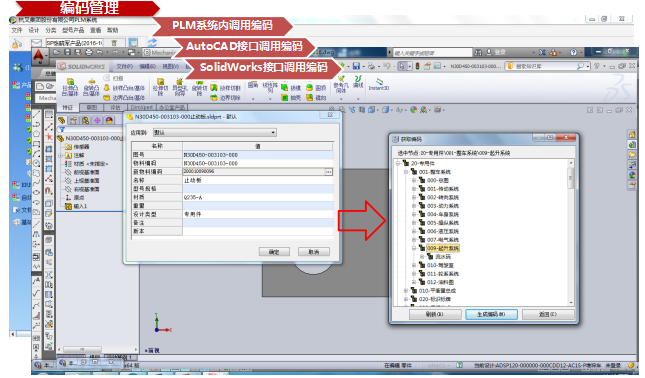
Task: Click the 确定 button in properties dialog
Action: [x=274, y=252]
